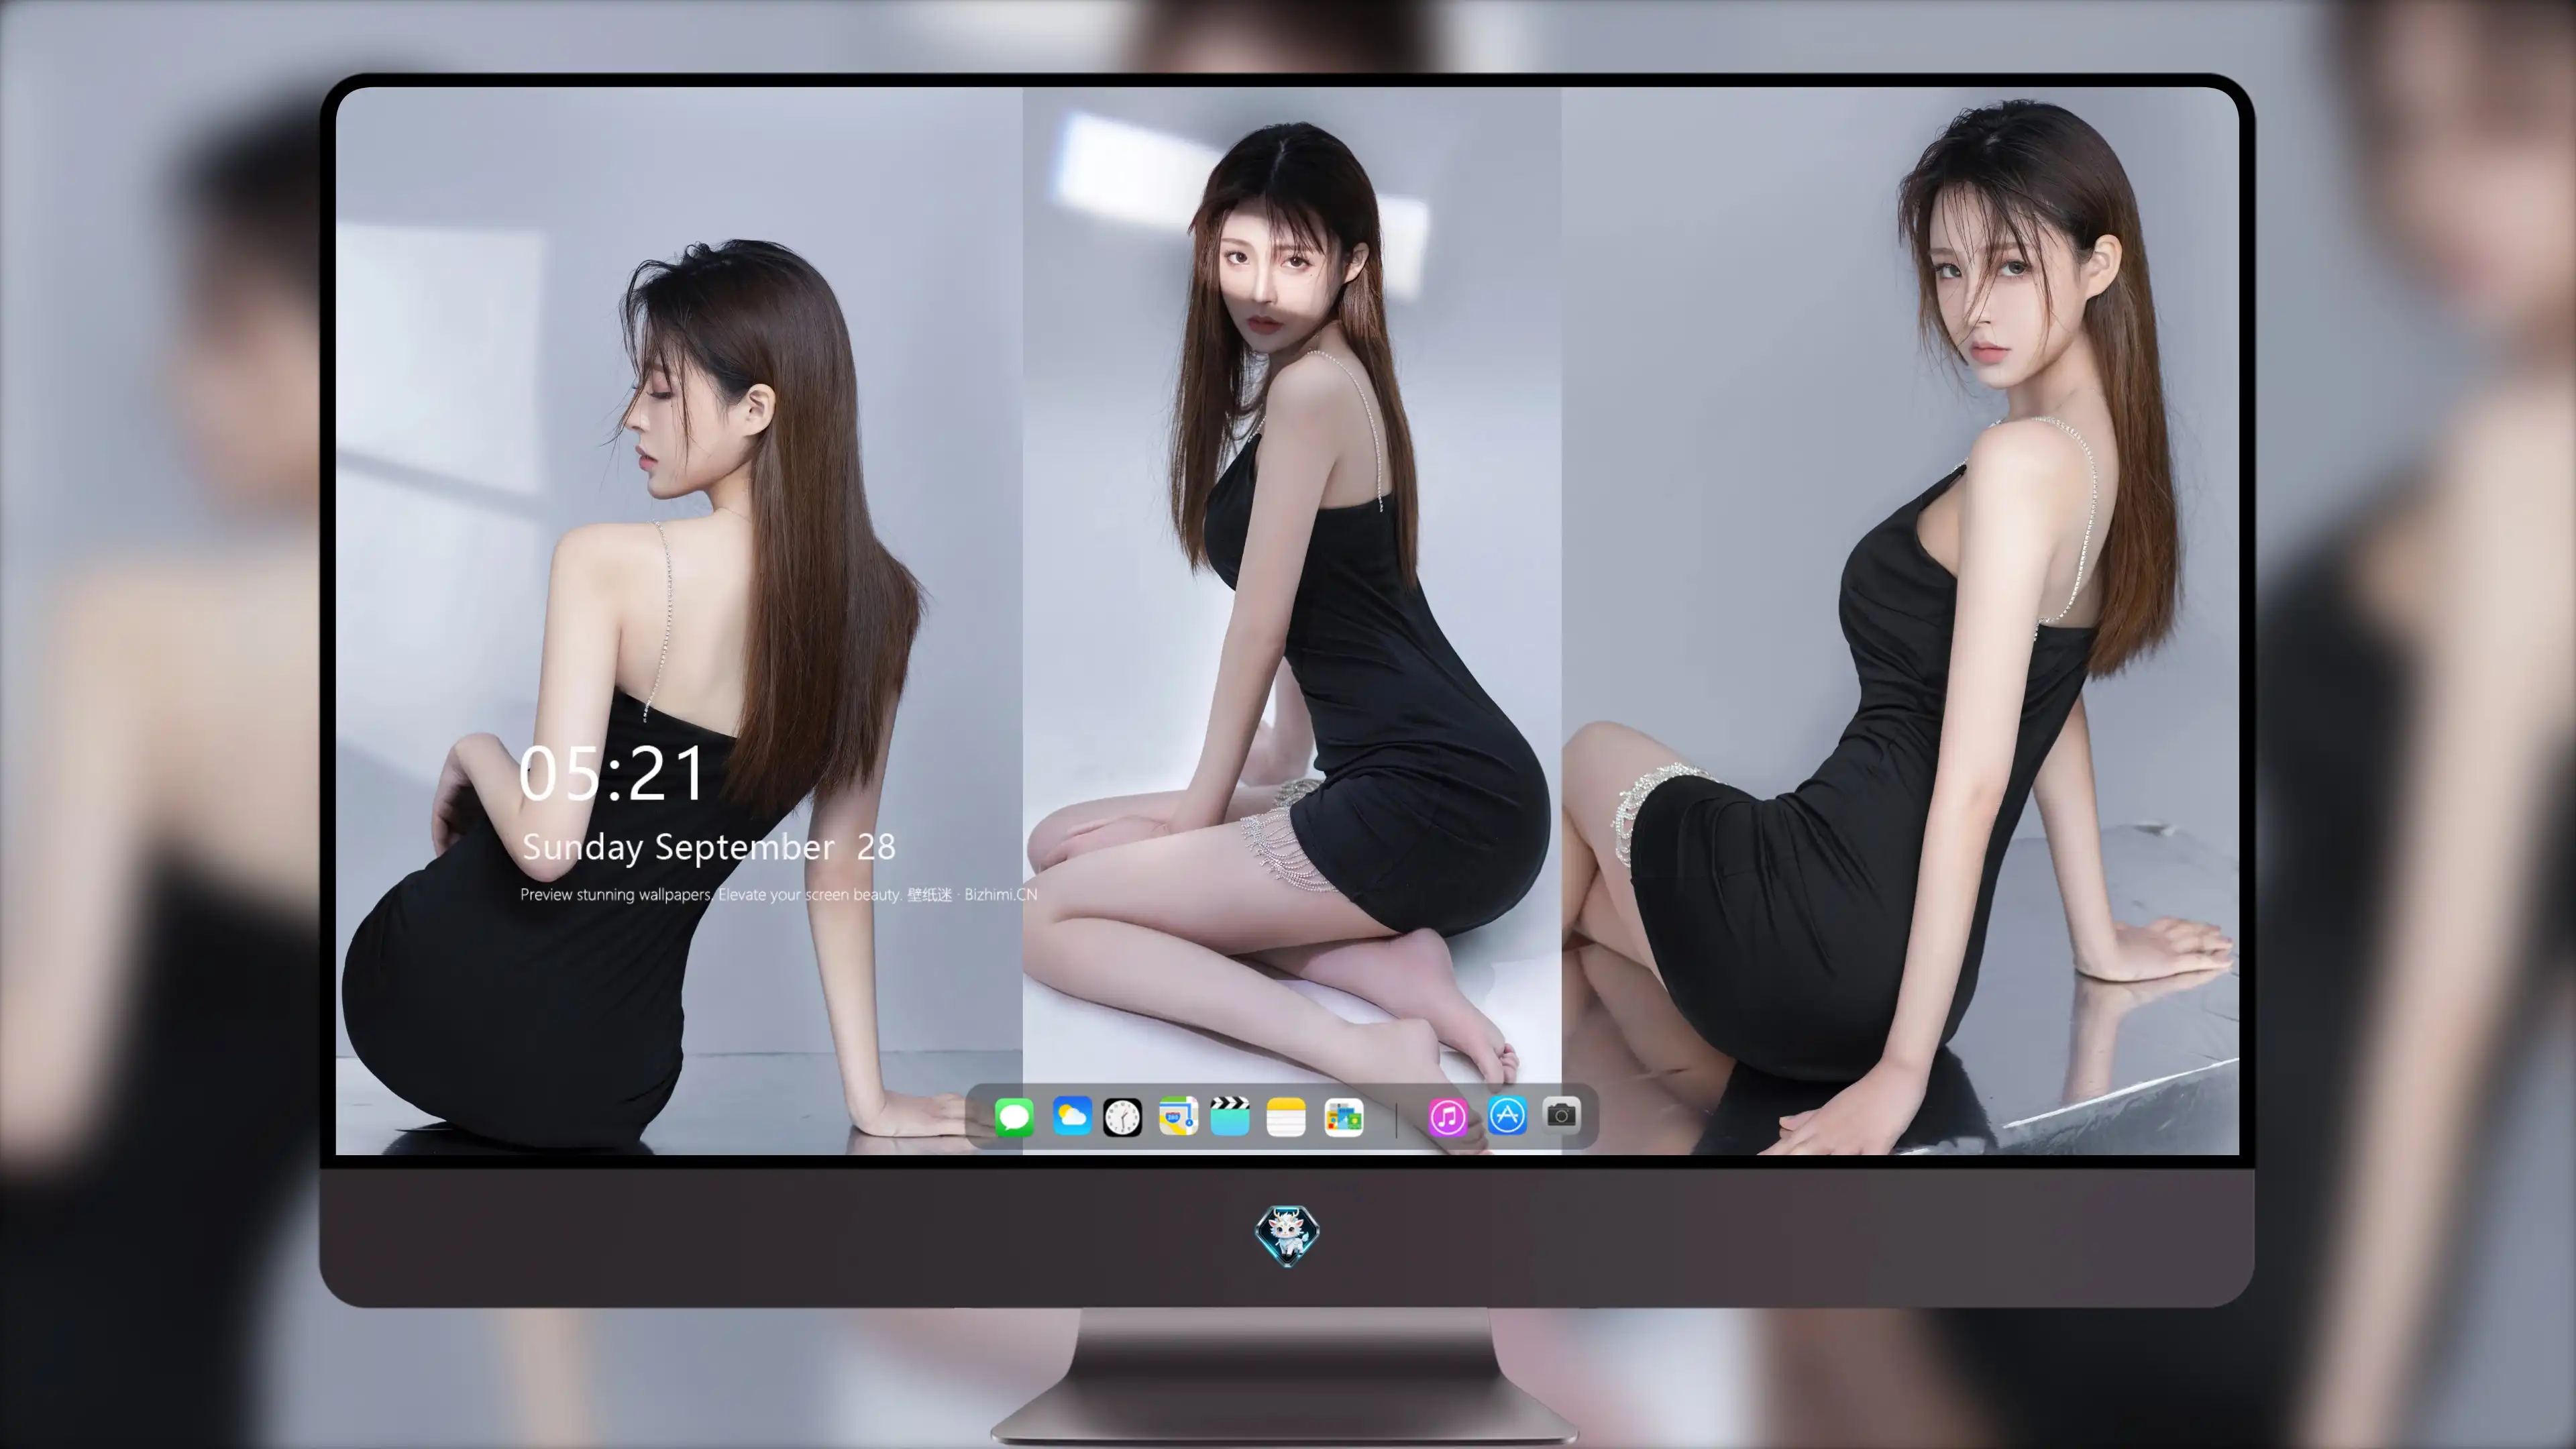Open the yellow Notes app
Screen dimensions: 2576x1449
[x=1286, y=1117]
